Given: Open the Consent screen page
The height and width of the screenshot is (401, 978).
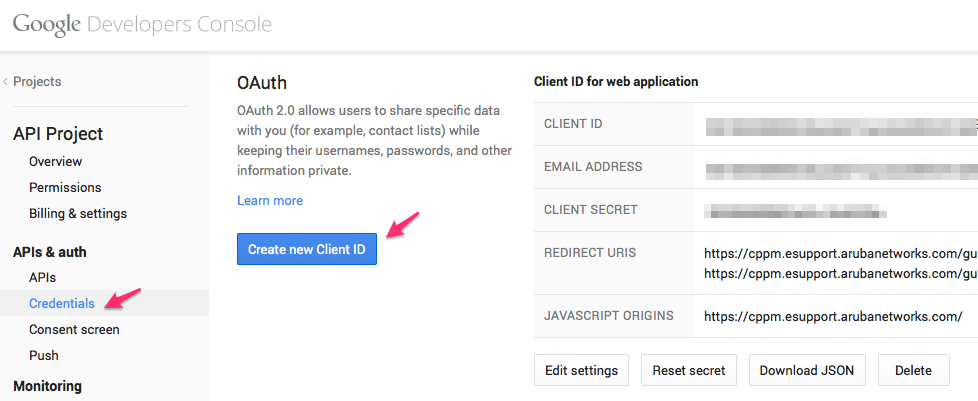Looking at the screenshot, I should (74, 329).
